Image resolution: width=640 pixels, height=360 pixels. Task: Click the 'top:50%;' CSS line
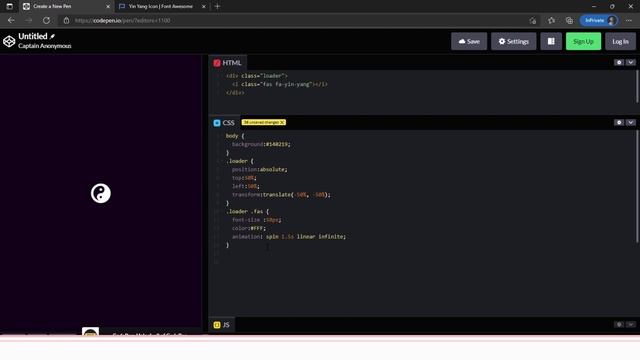pyautogui.click(x=244, y=178)
